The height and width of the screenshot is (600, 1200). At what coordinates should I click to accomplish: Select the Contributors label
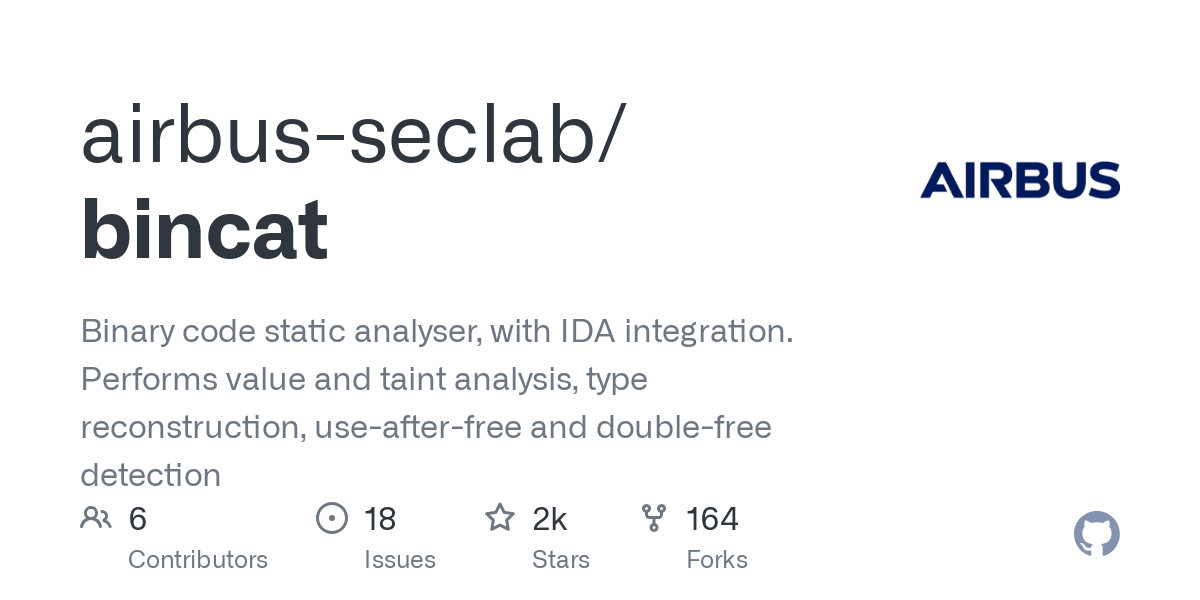[198, 559]
